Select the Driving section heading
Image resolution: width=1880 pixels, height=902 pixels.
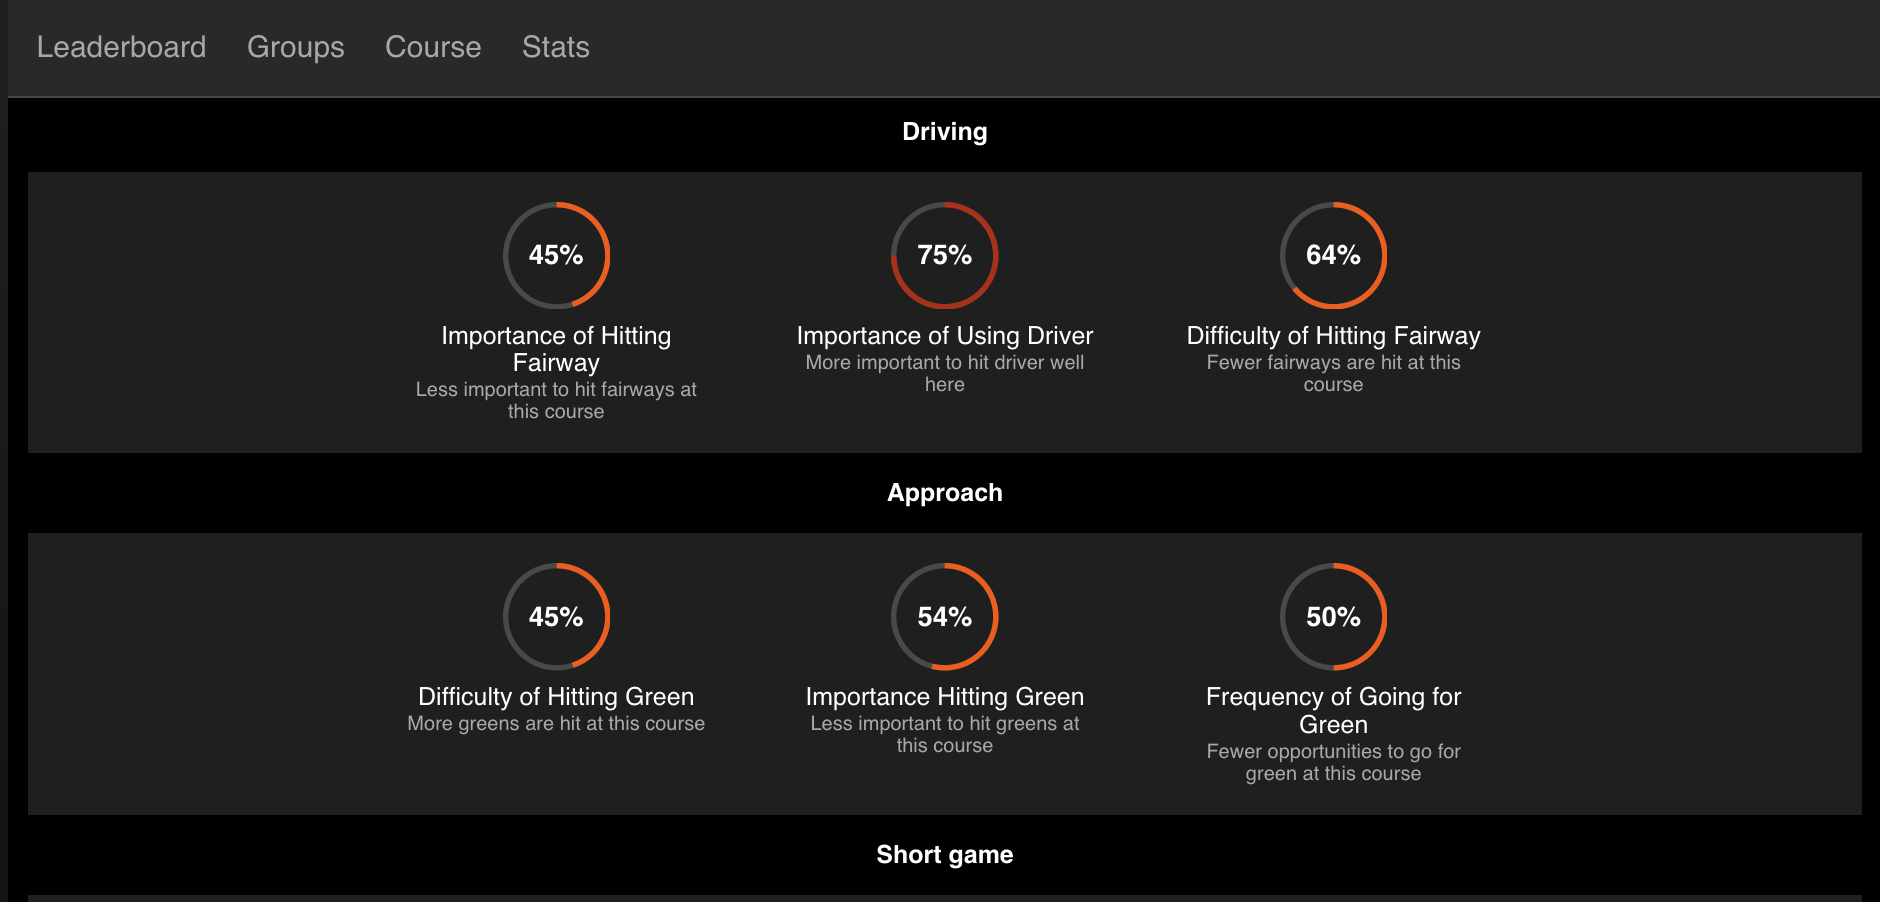pyautogui.click(x=944, y=132)
